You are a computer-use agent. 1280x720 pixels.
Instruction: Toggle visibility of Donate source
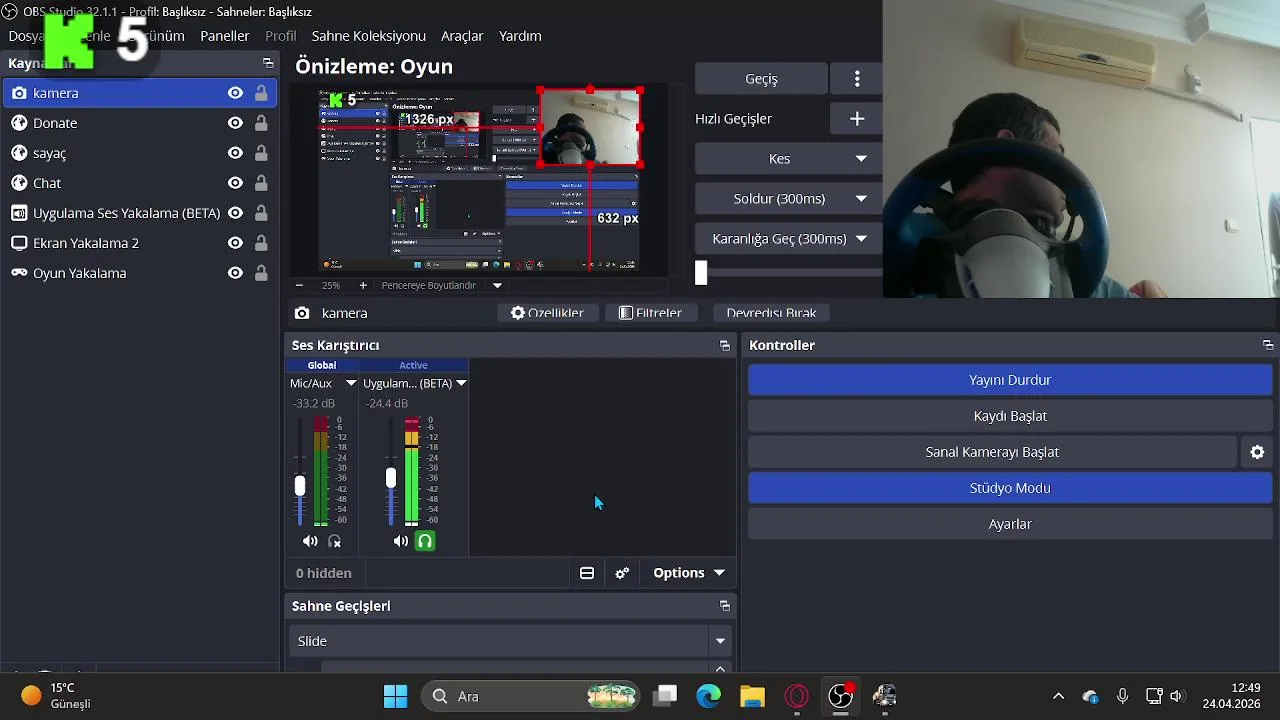coord(235,123)
